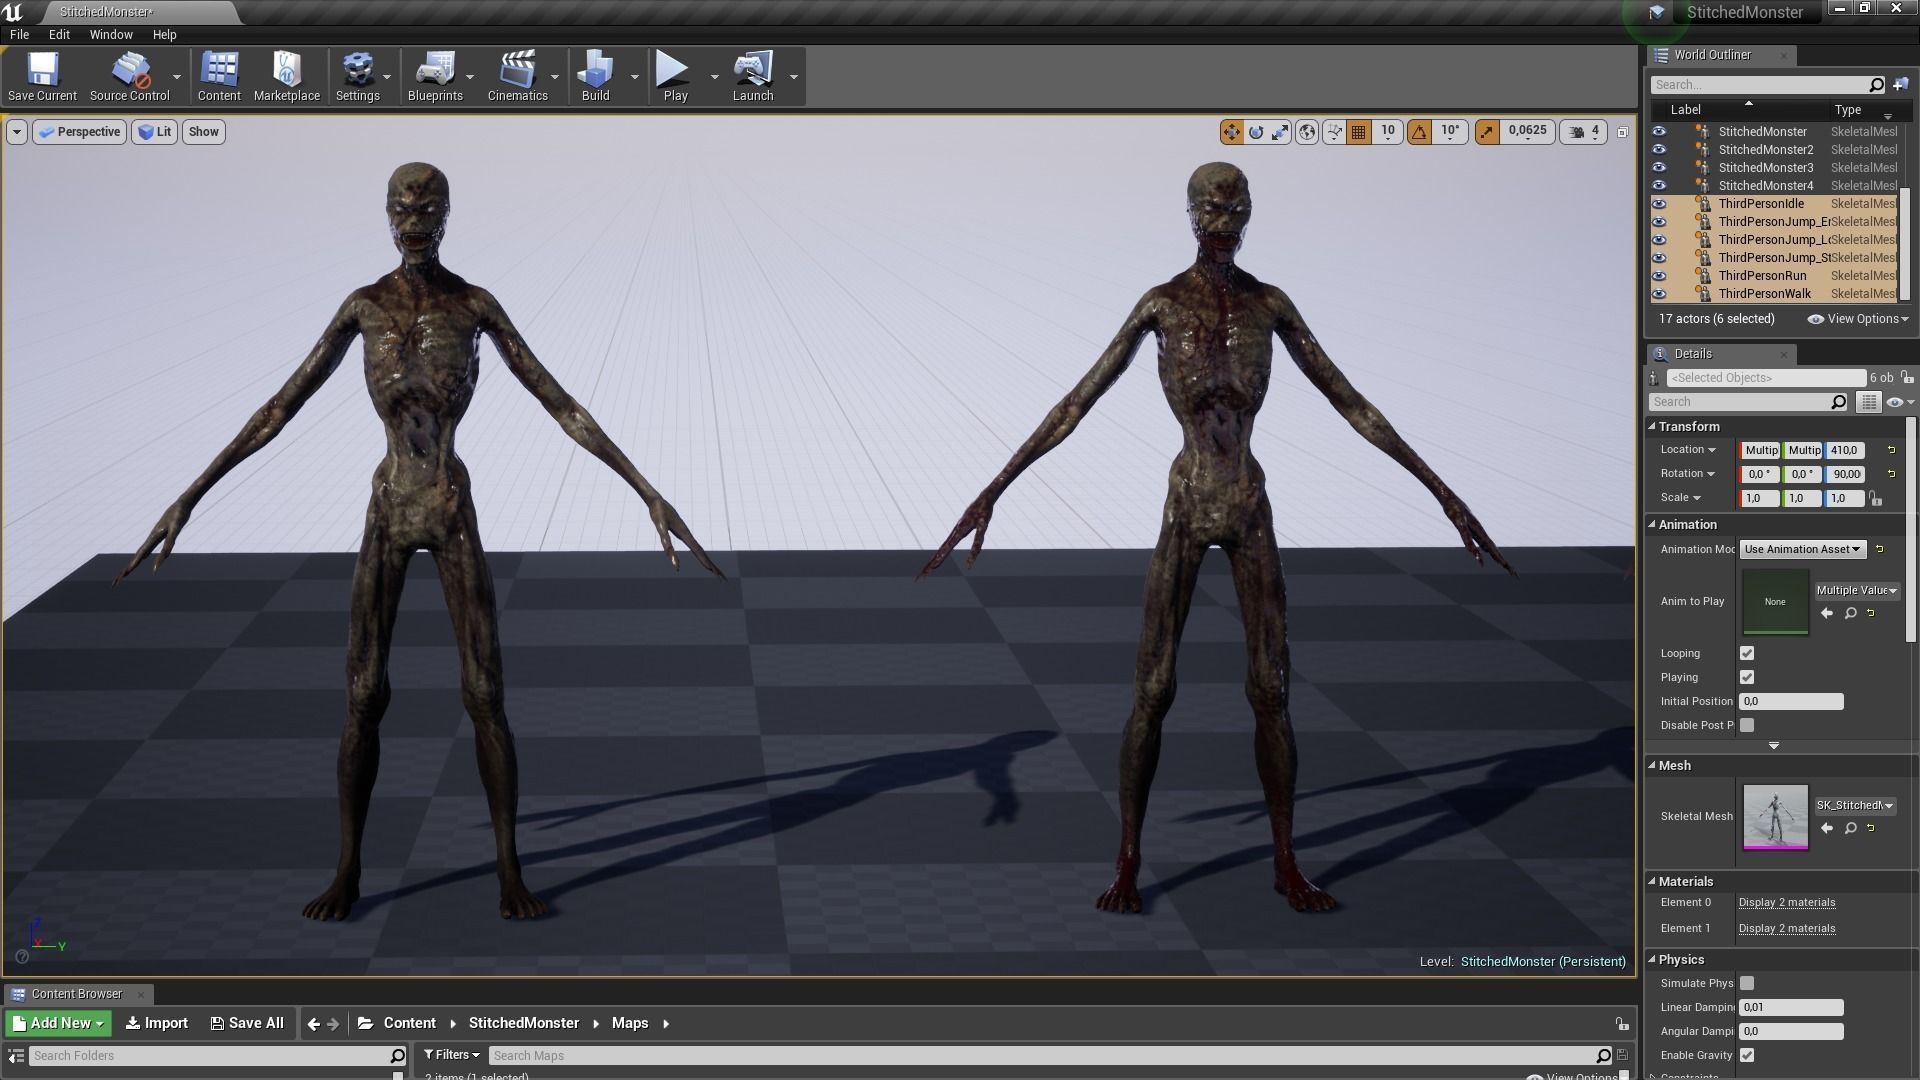1920x1080 pixels.
Task: Click the Launch toolbar icon
Action: [x=753, y=76]
